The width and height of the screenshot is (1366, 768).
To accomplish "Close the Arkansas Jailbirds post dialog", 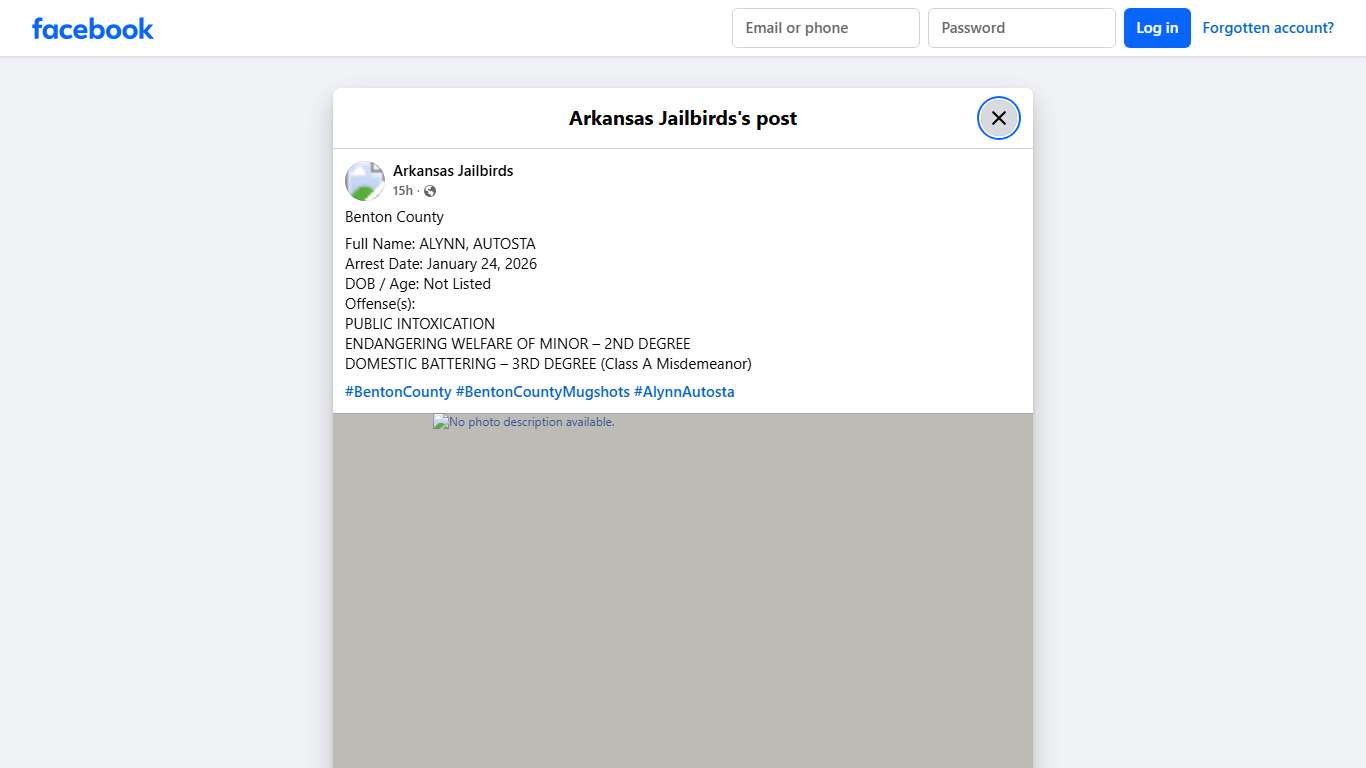I will (x=998, y=118).
